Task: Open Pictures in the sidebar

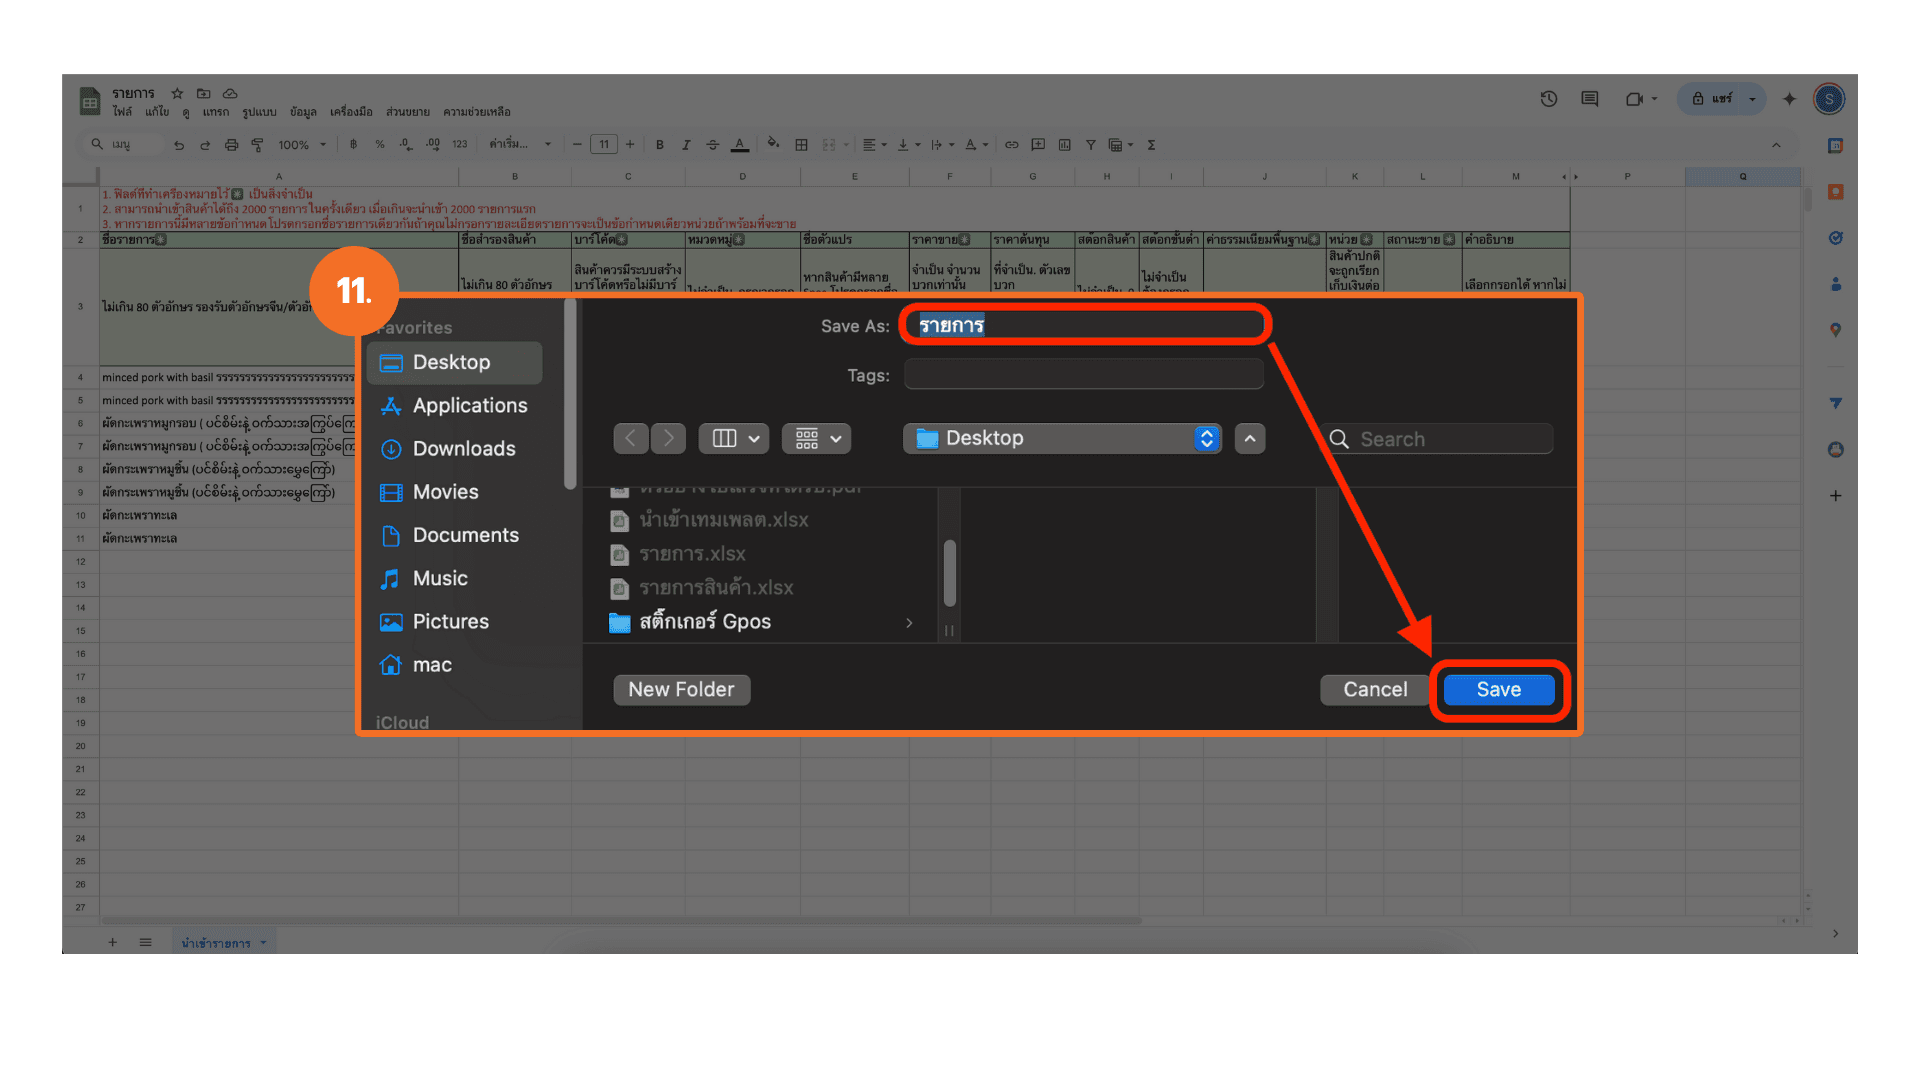Action: pyautogui.click(x=450, y=622)
